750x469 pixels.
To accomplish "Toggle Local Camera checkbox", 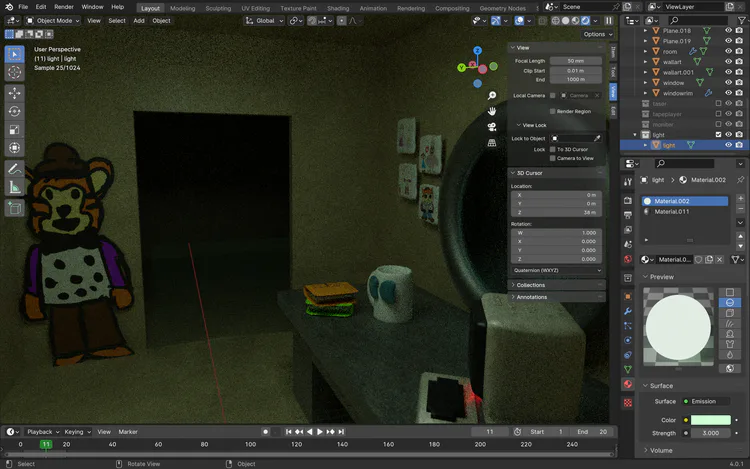I will [552, 96].
